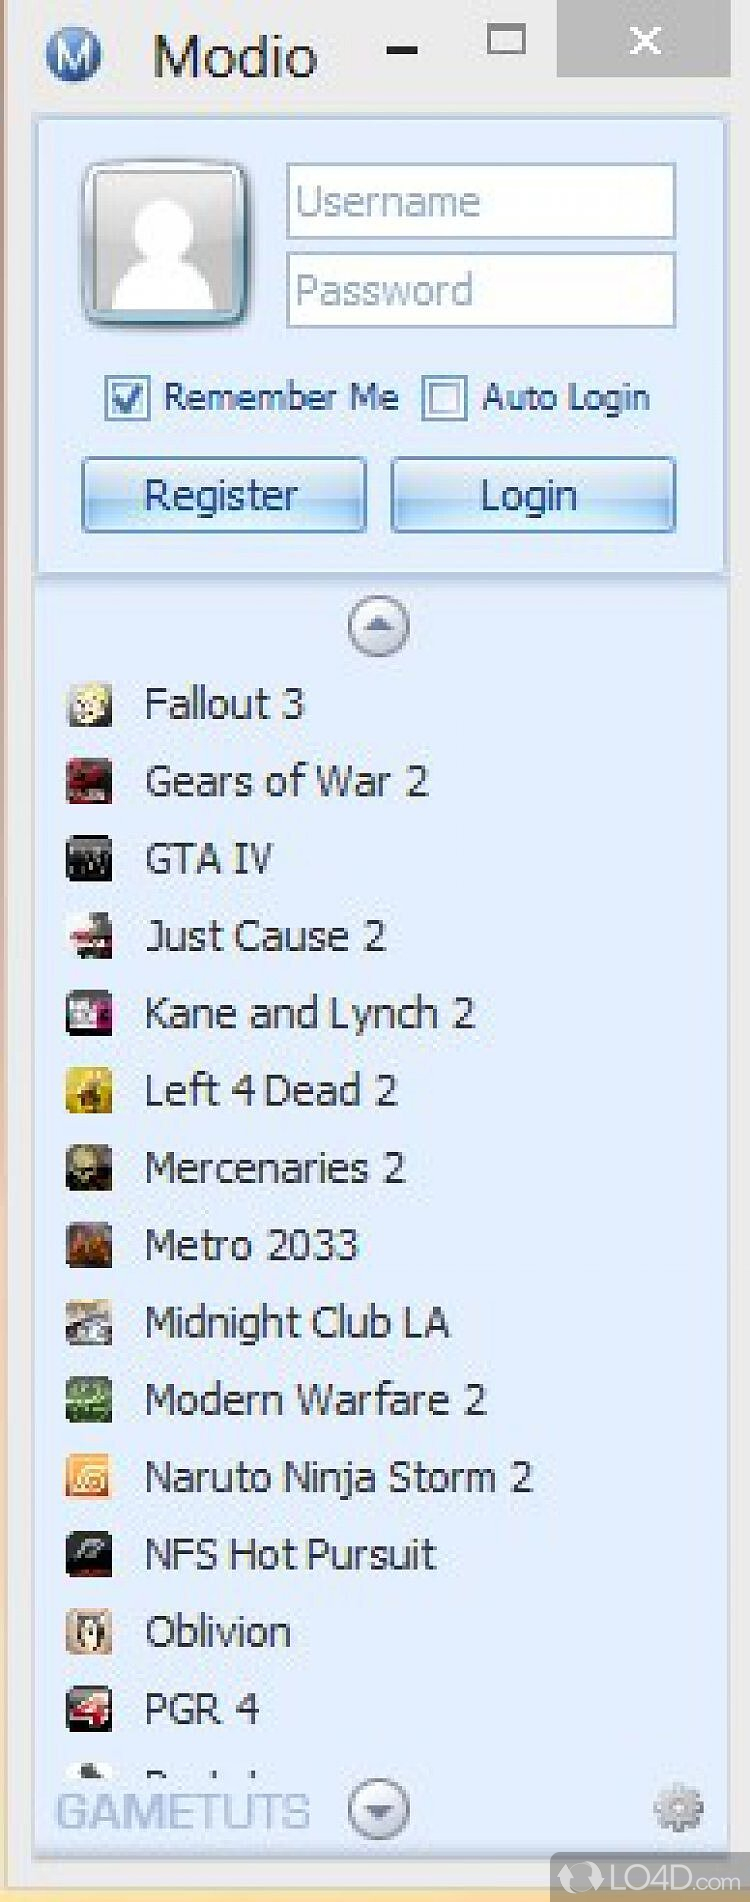The height and width of the screenshot is (1902, 750).
Task: Select the Naruto Ninja Storm 2 icon
Action: (89, 1477)
